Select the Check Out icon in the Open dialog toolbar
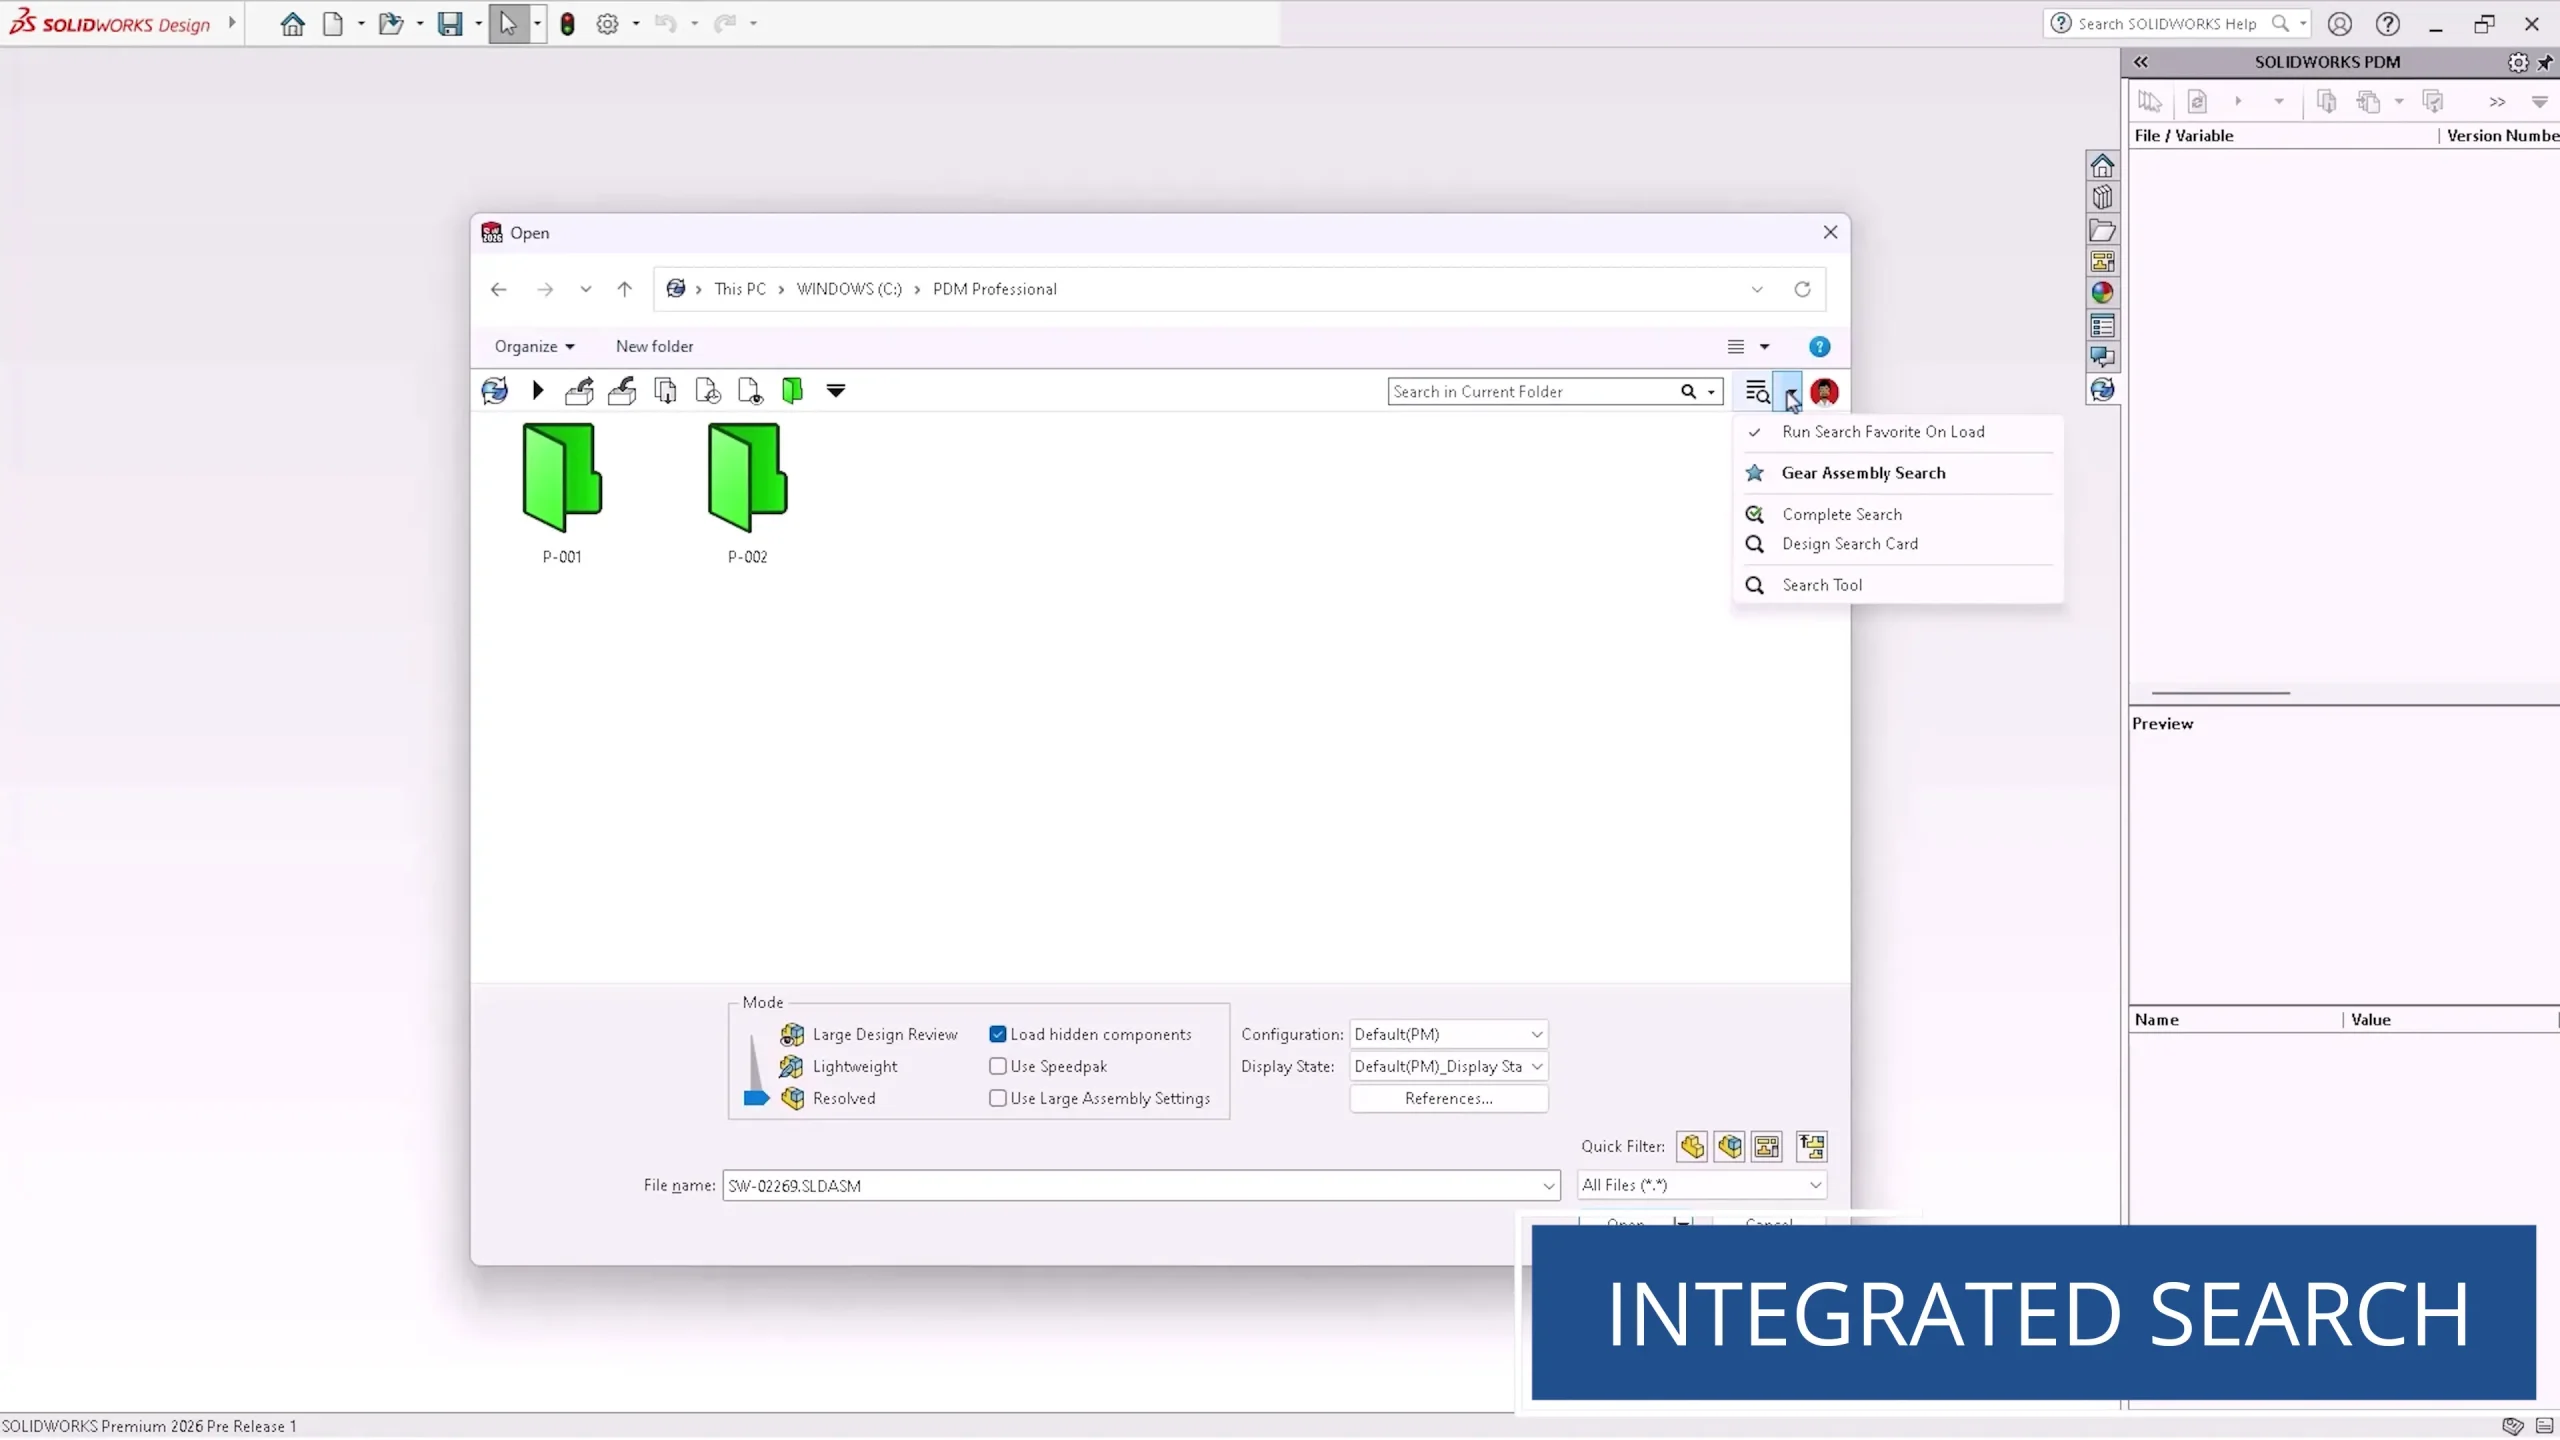This screenshot has width=2560, height=1440. point(580,390)
